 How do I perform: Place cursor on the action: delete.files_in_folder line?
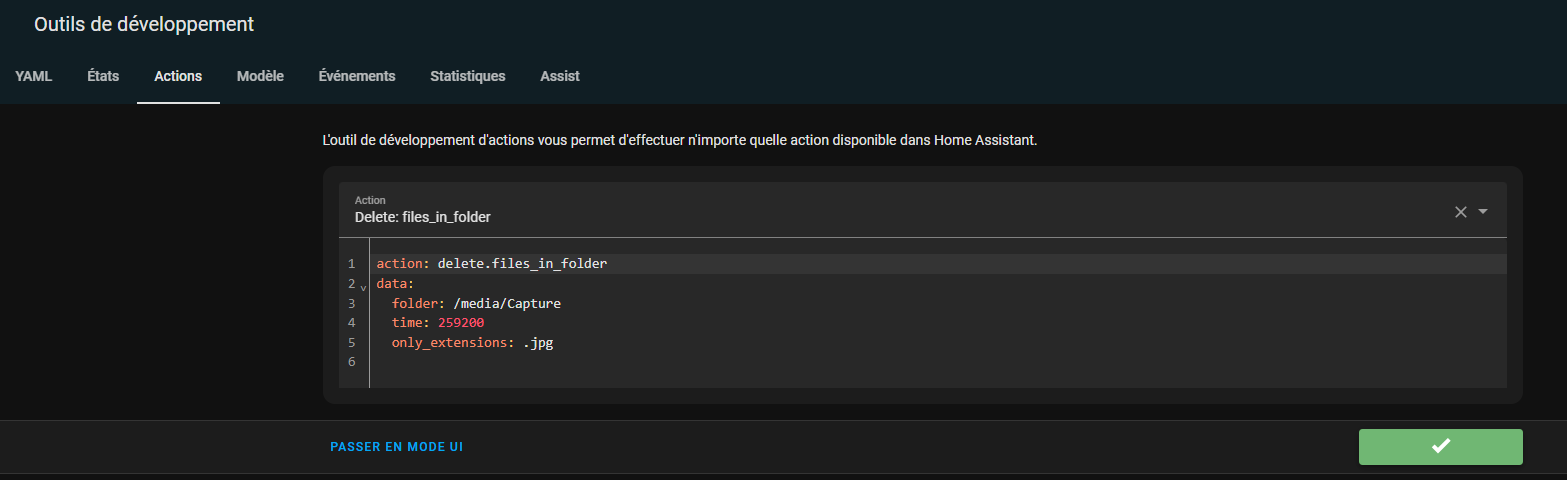[x=492, y=264]
